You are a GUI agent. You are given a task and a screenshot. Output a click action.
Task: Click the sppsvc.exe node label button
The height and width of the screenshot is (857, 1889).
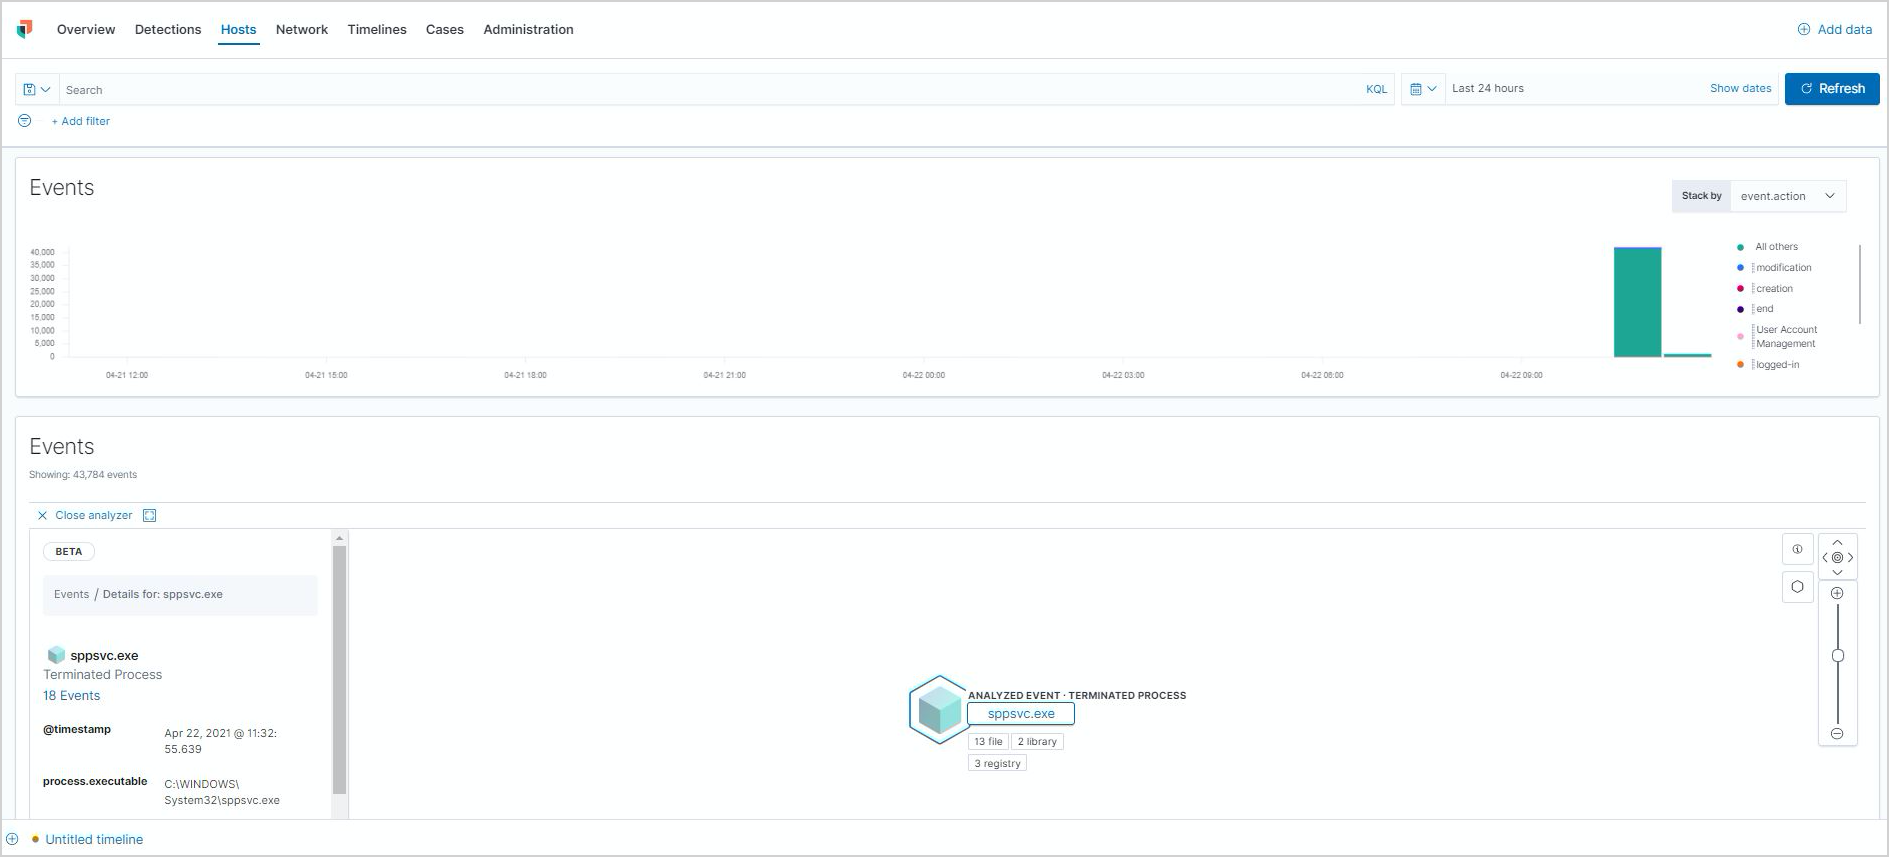click(1020, 714)
